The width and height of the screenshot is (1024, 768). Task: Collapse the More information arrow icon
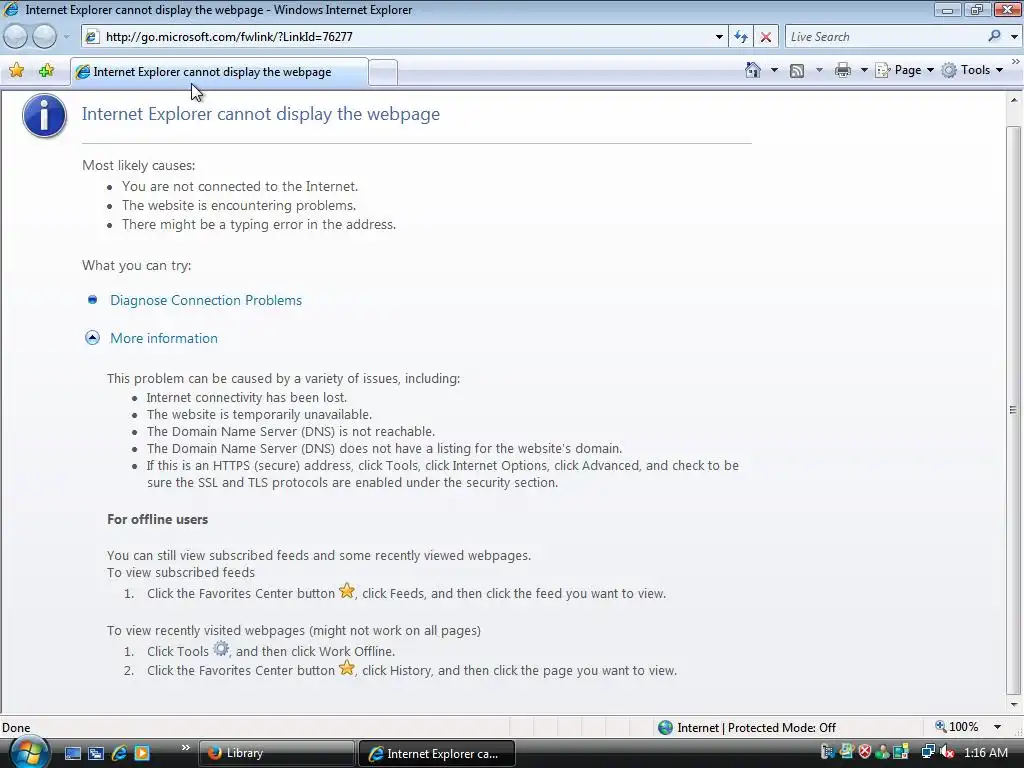92,338
